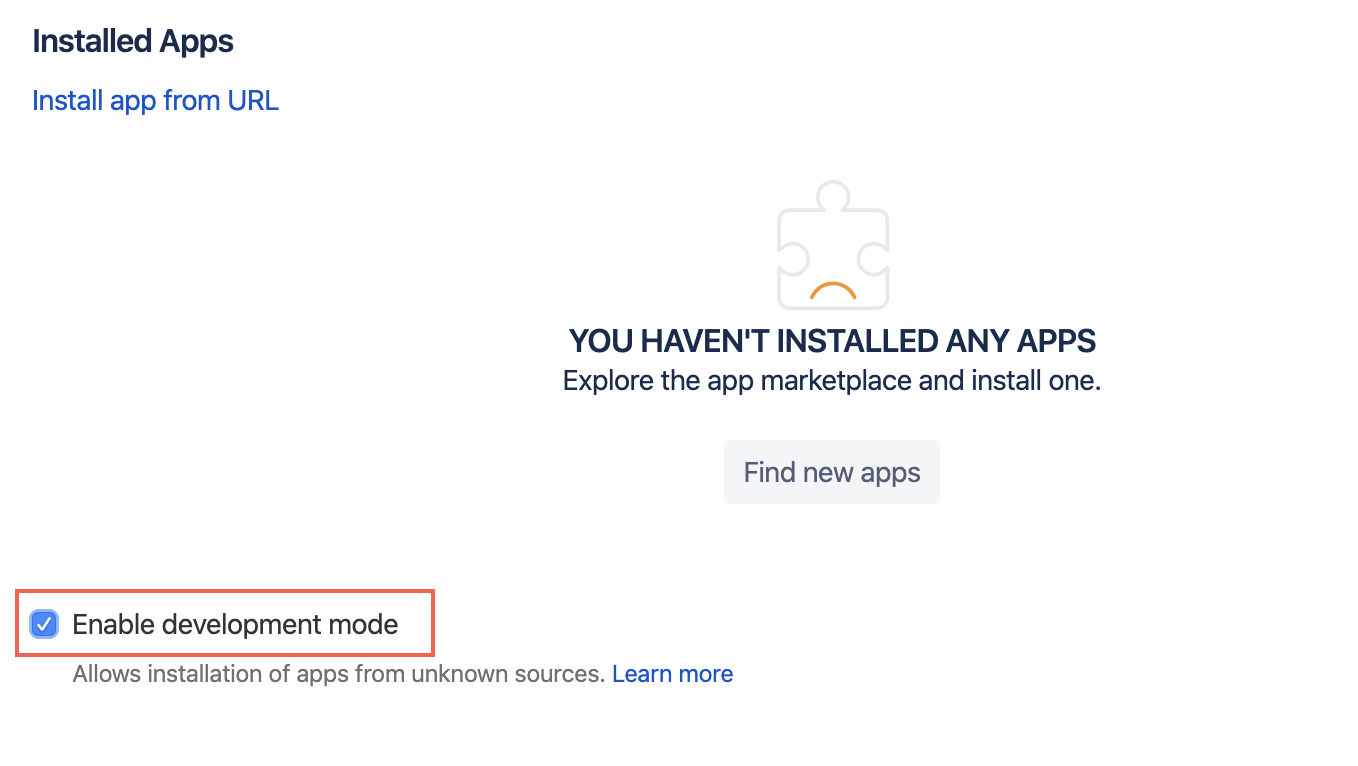The width and height of the screenshot is (1358, 766).
Task: Click the word 'APPS' in the empty-state title
Action: click(x=1055, y=341)
